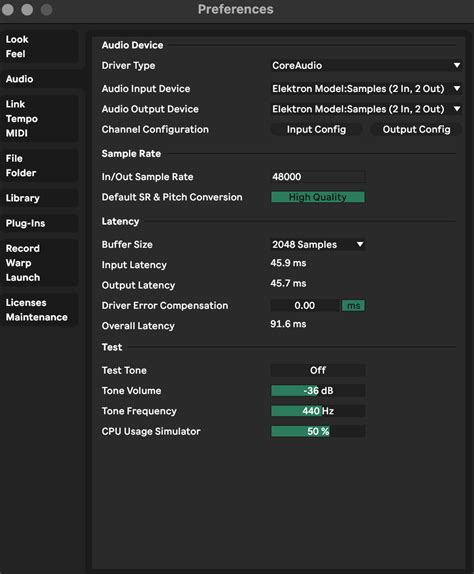This screenshot has width=474, height=574.
Task: Click the Driver Error Compensation label
Action: 165,306
